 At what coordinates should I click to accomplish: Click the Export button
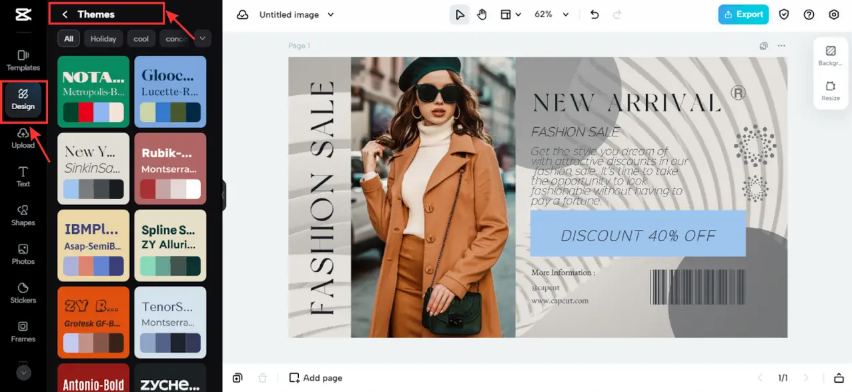point(743,15)
